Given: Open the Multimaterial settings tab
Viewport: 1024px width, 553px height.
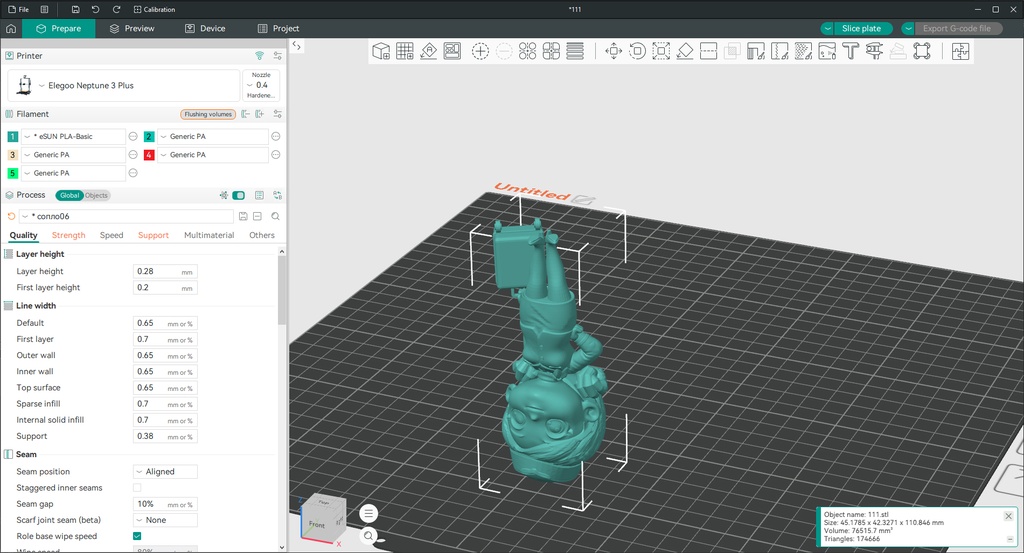Looking at the screenshot, I should (209, 235).
